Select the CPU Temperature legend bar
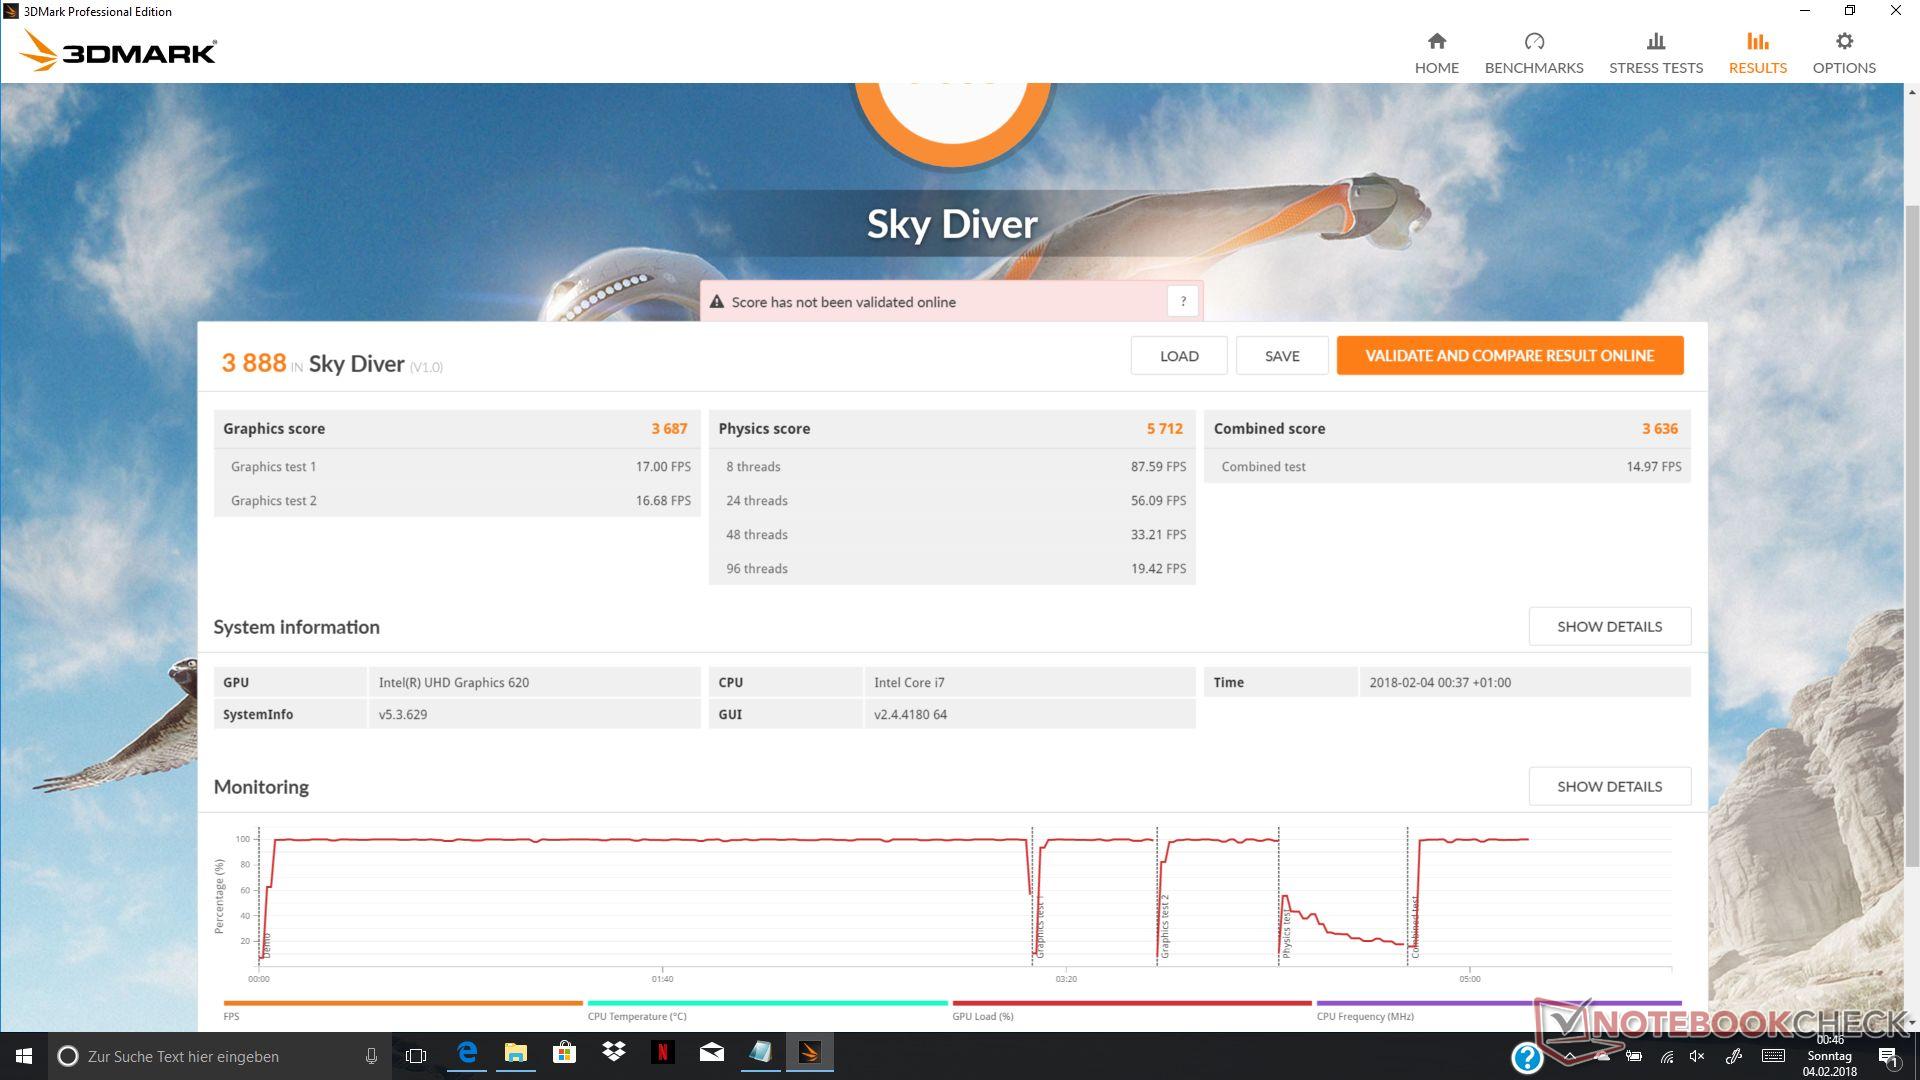Viewport: 1920px width, 1080px height. 768,1003
